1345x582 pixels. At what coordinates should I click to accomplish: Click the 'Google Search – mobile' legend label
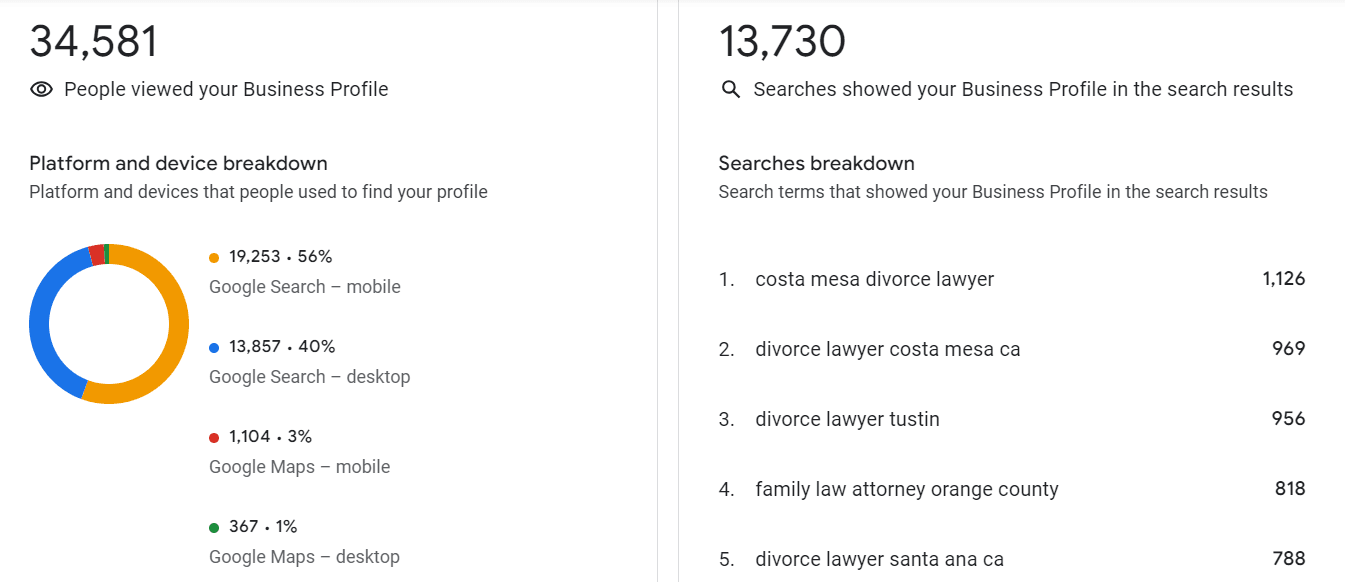tap(304, 287)
